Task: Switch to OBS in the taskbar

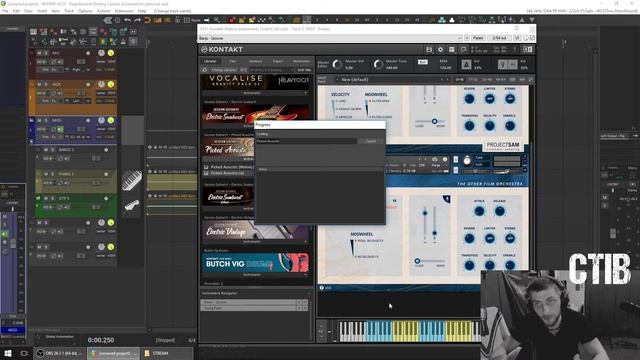Action: pos(59,353)
